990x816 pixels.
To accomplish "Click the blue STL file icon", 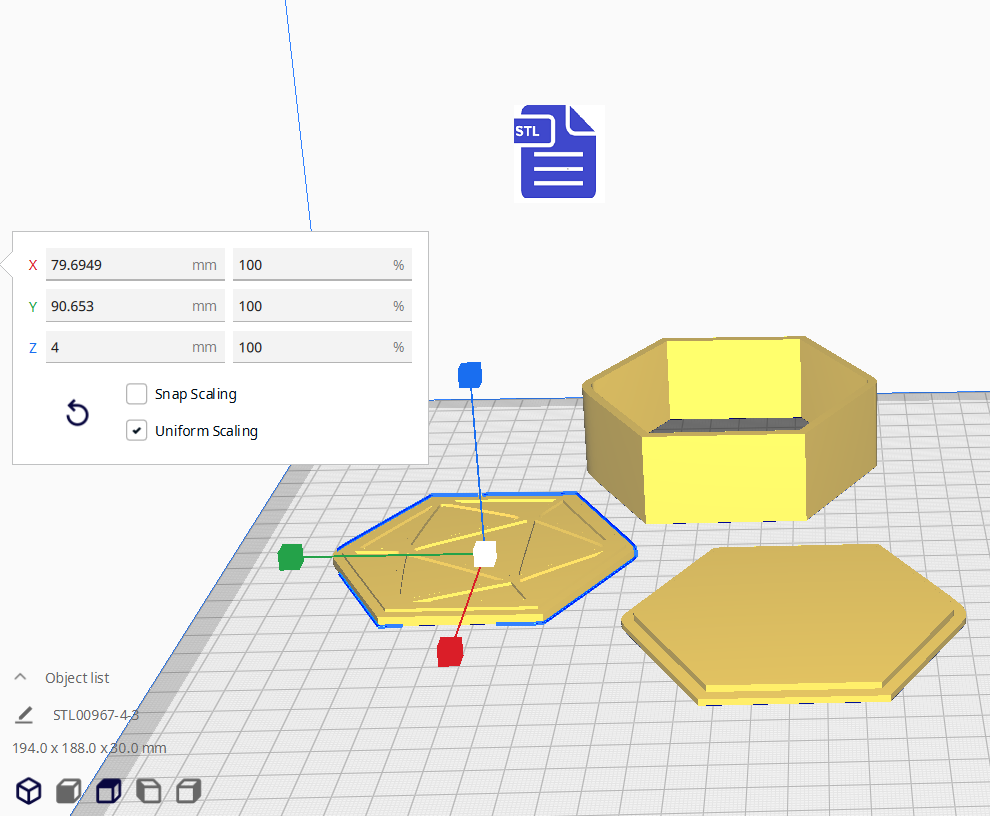I will point(558,154).
